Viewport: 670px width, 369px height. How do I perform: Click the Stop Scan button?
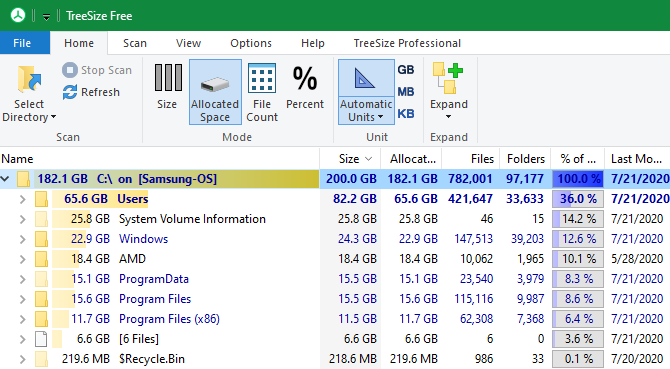click(x=97, y=70)
